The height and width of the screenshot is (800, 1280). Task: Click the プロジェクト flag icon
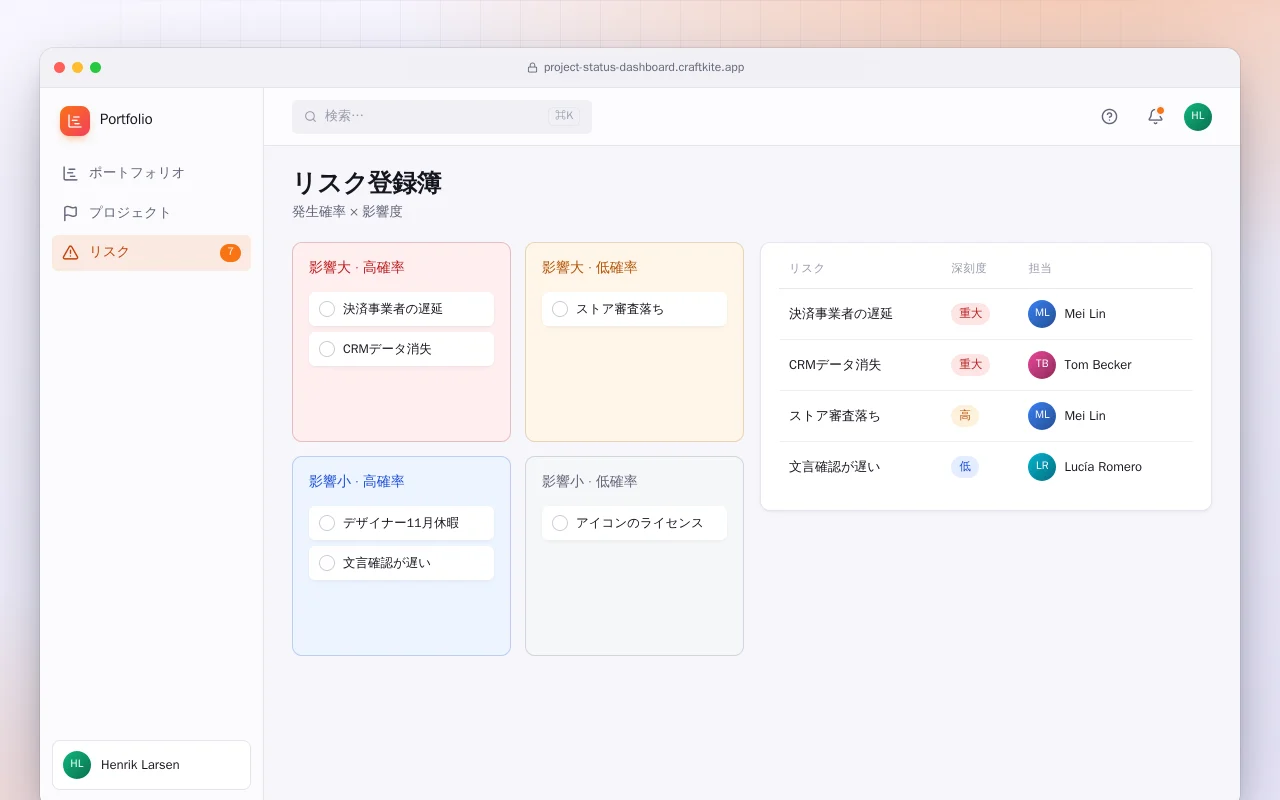point(70,213)
